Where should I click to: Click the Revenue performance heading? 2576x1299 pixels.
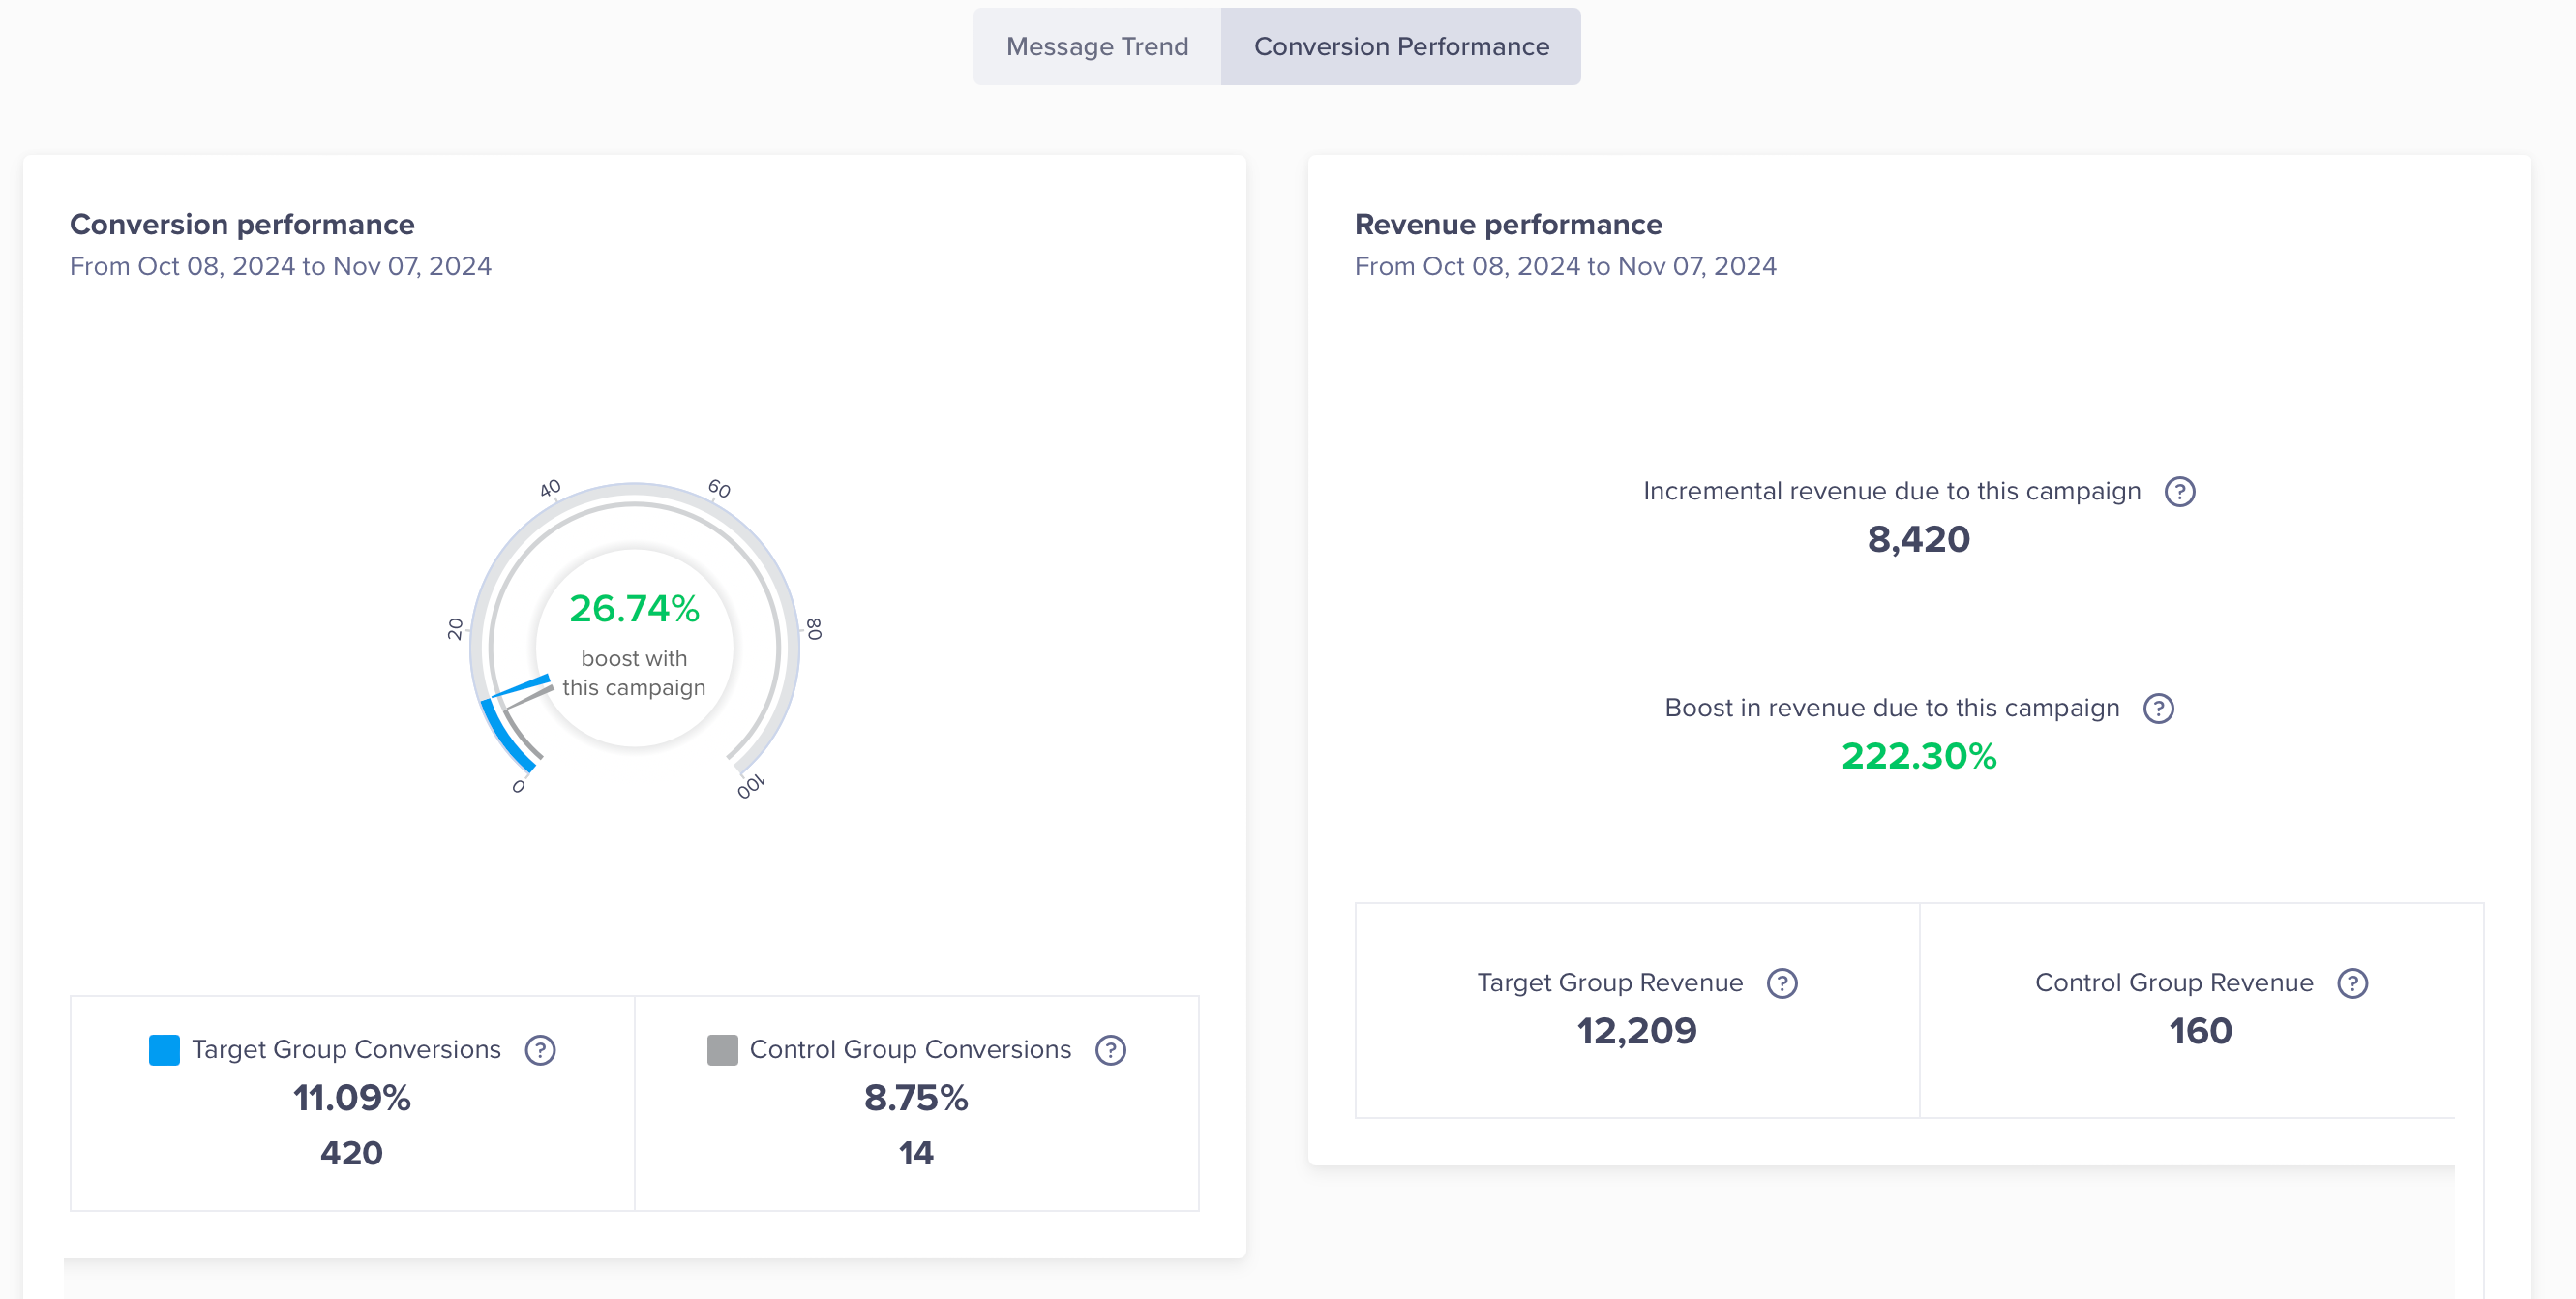1508,225
